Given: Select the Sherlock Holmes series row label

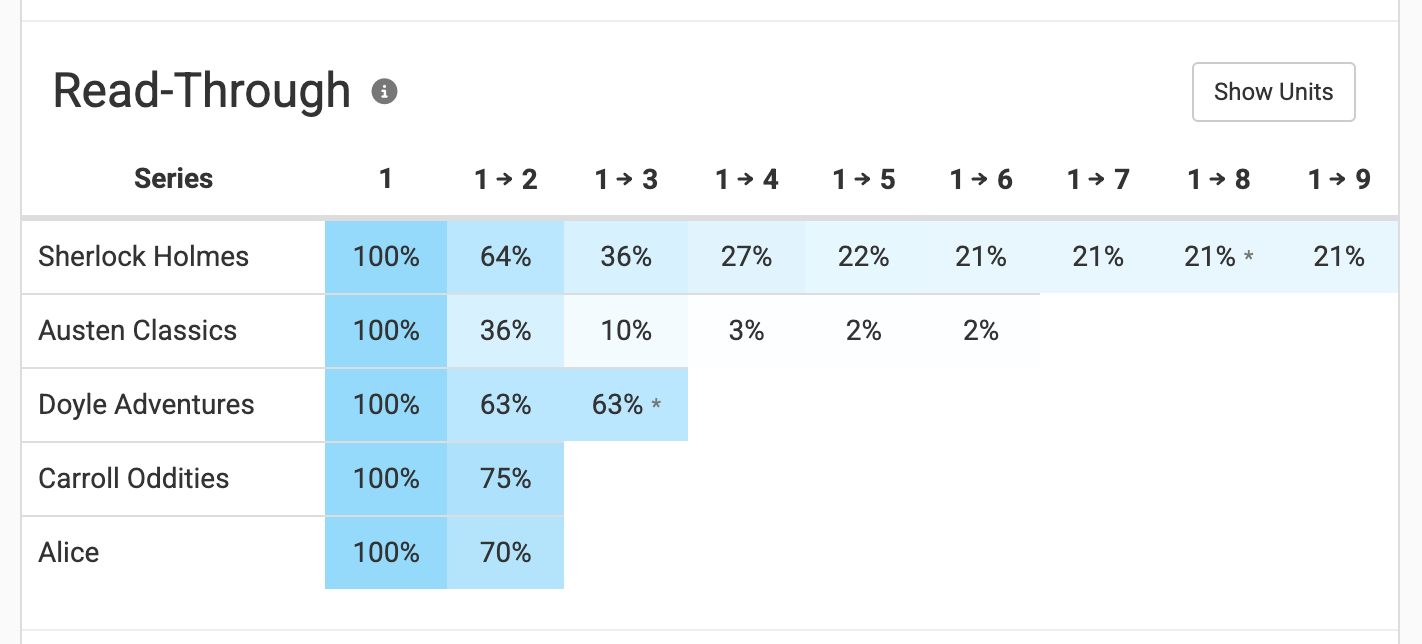Looking at the screenshot, I should 143,257.
